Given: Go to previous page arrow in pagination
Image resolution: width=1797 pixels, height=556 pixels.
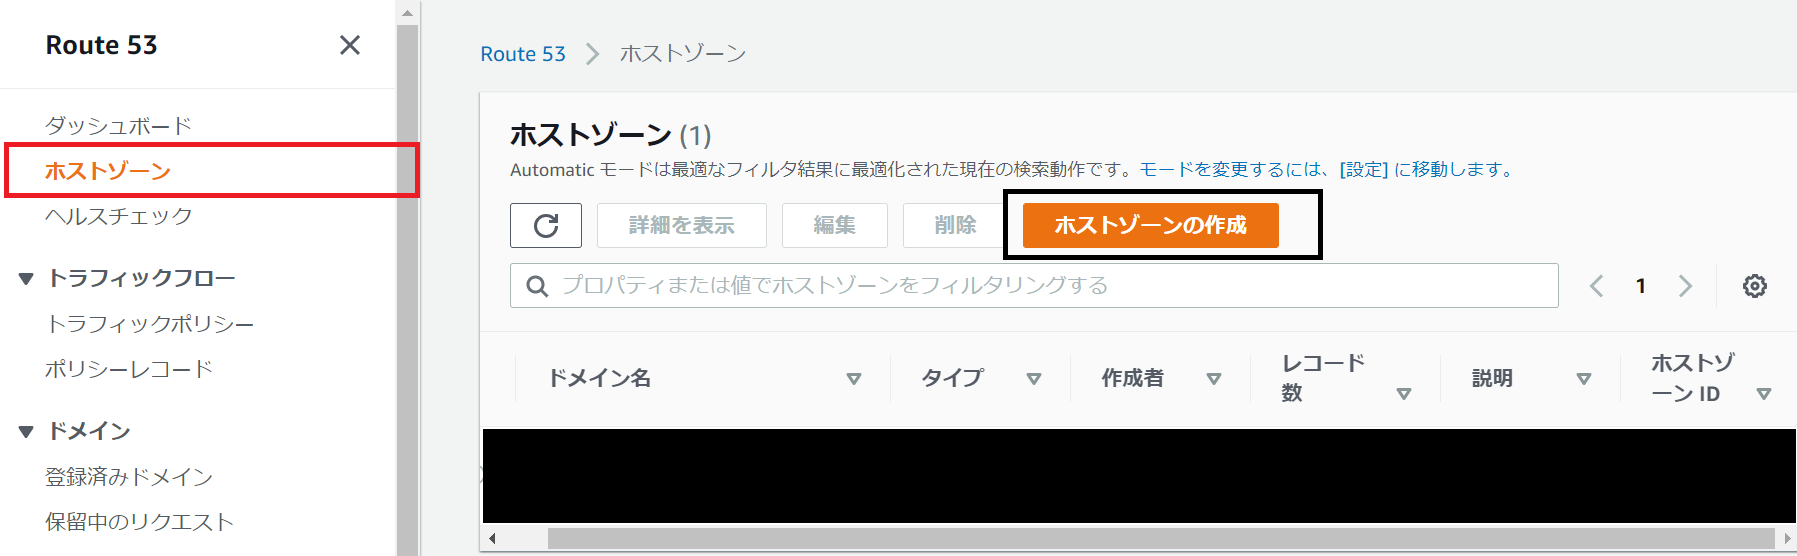Looking at the screenshot, I should click(1597, 286).
